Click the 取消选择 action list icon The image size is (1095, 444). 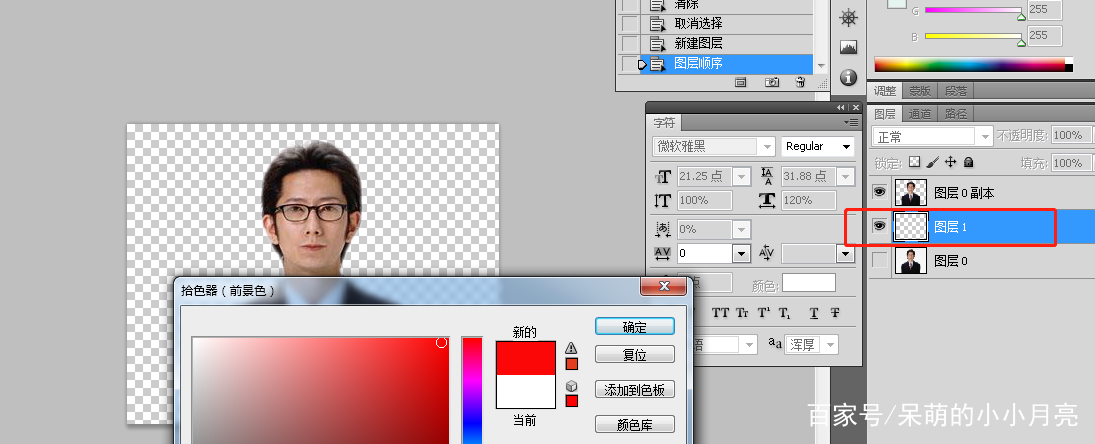click(657, 24)
